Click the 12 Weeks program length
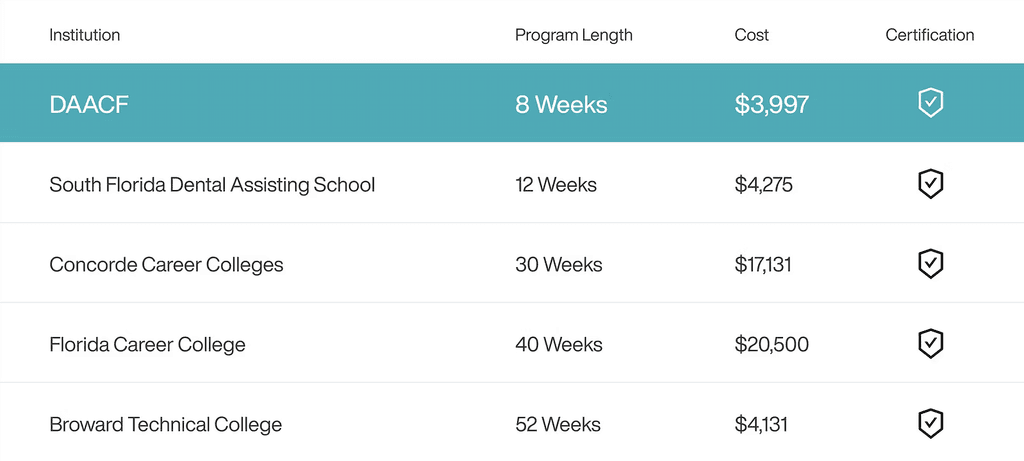The image size is (1024, 461). click(556, 185)
